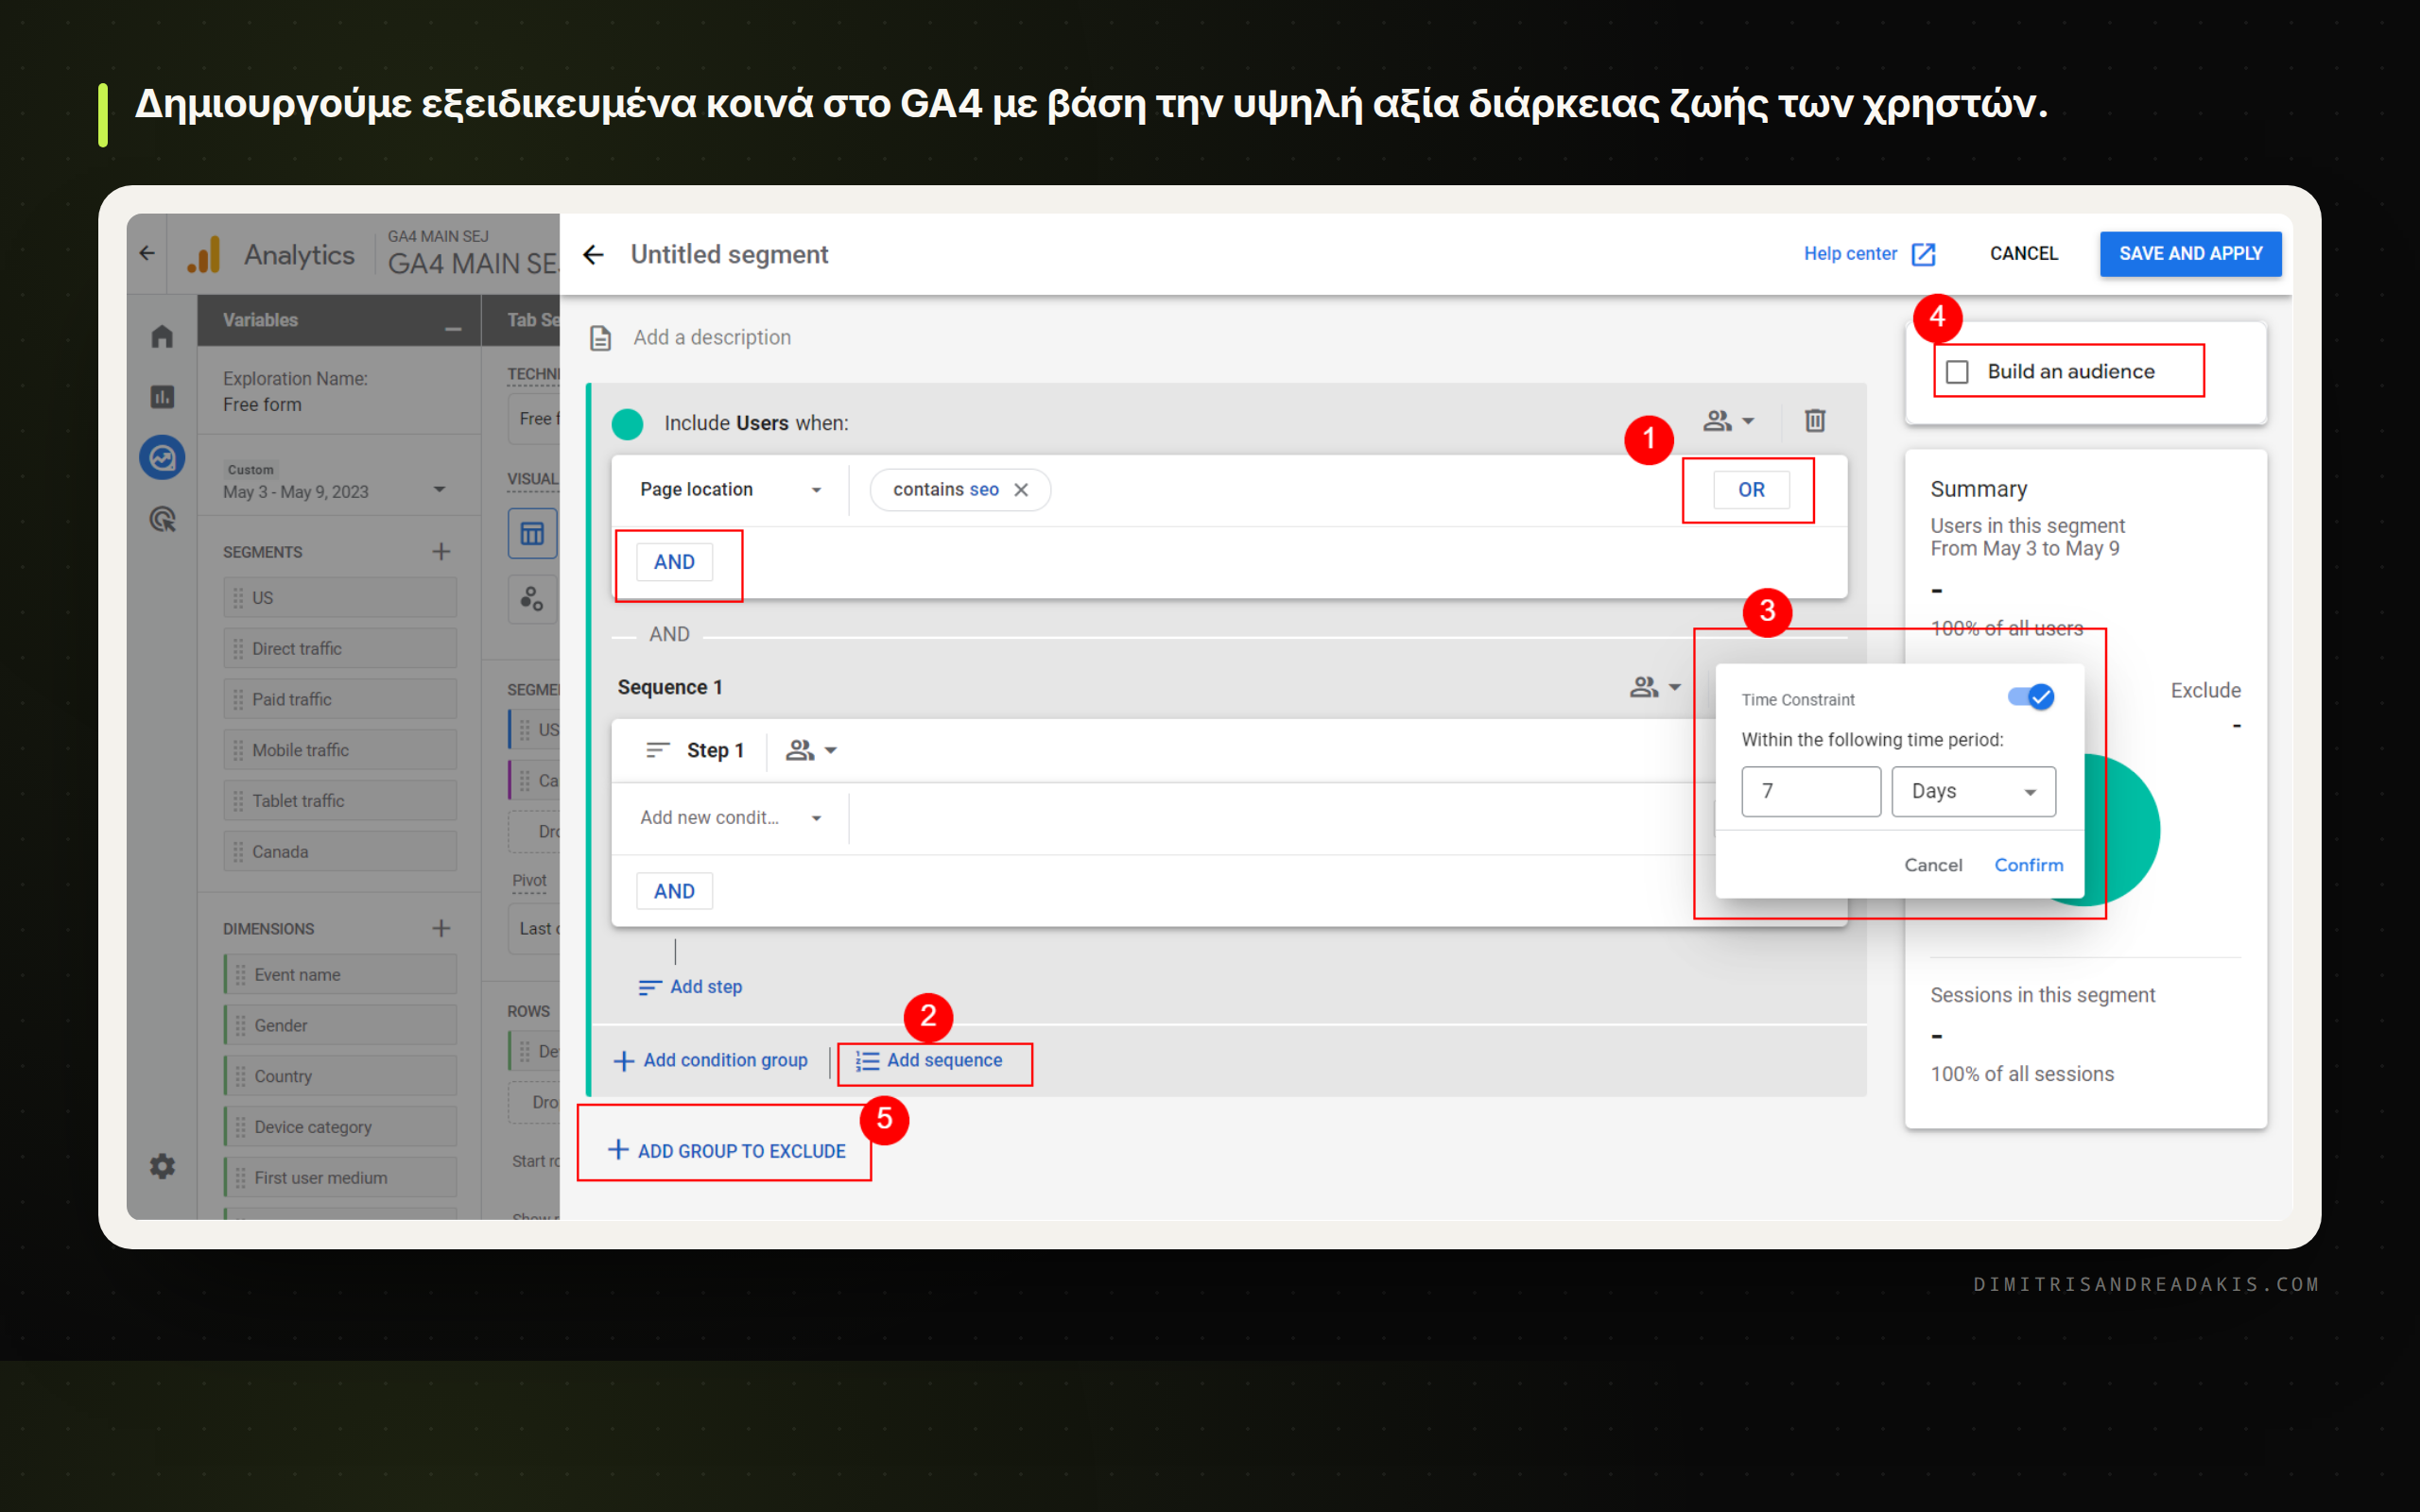Image resolution: width=2420 pixels, height=1512 pixels.
Task: Open Home in the left sidebar
Action: (162, 337)
